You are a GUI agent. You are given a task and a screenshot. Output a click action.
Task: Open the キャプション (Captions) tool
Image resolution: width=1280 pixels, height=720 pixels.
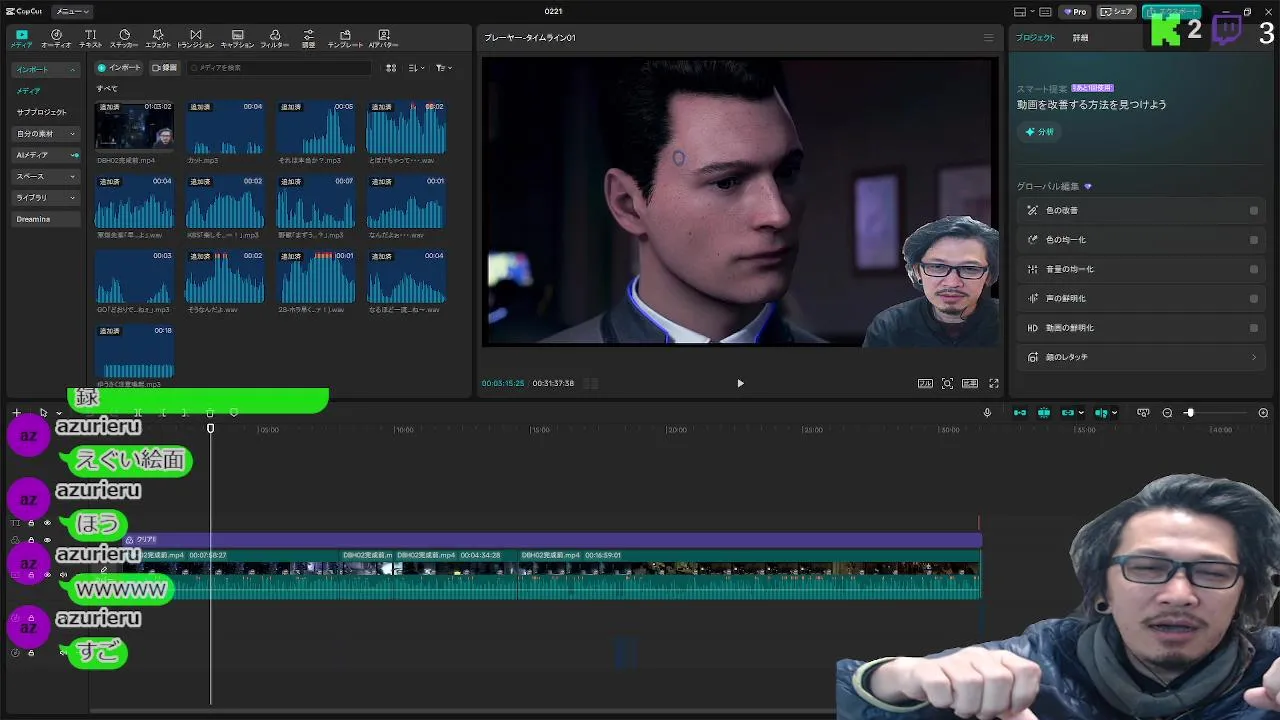(x=237, y=38)
